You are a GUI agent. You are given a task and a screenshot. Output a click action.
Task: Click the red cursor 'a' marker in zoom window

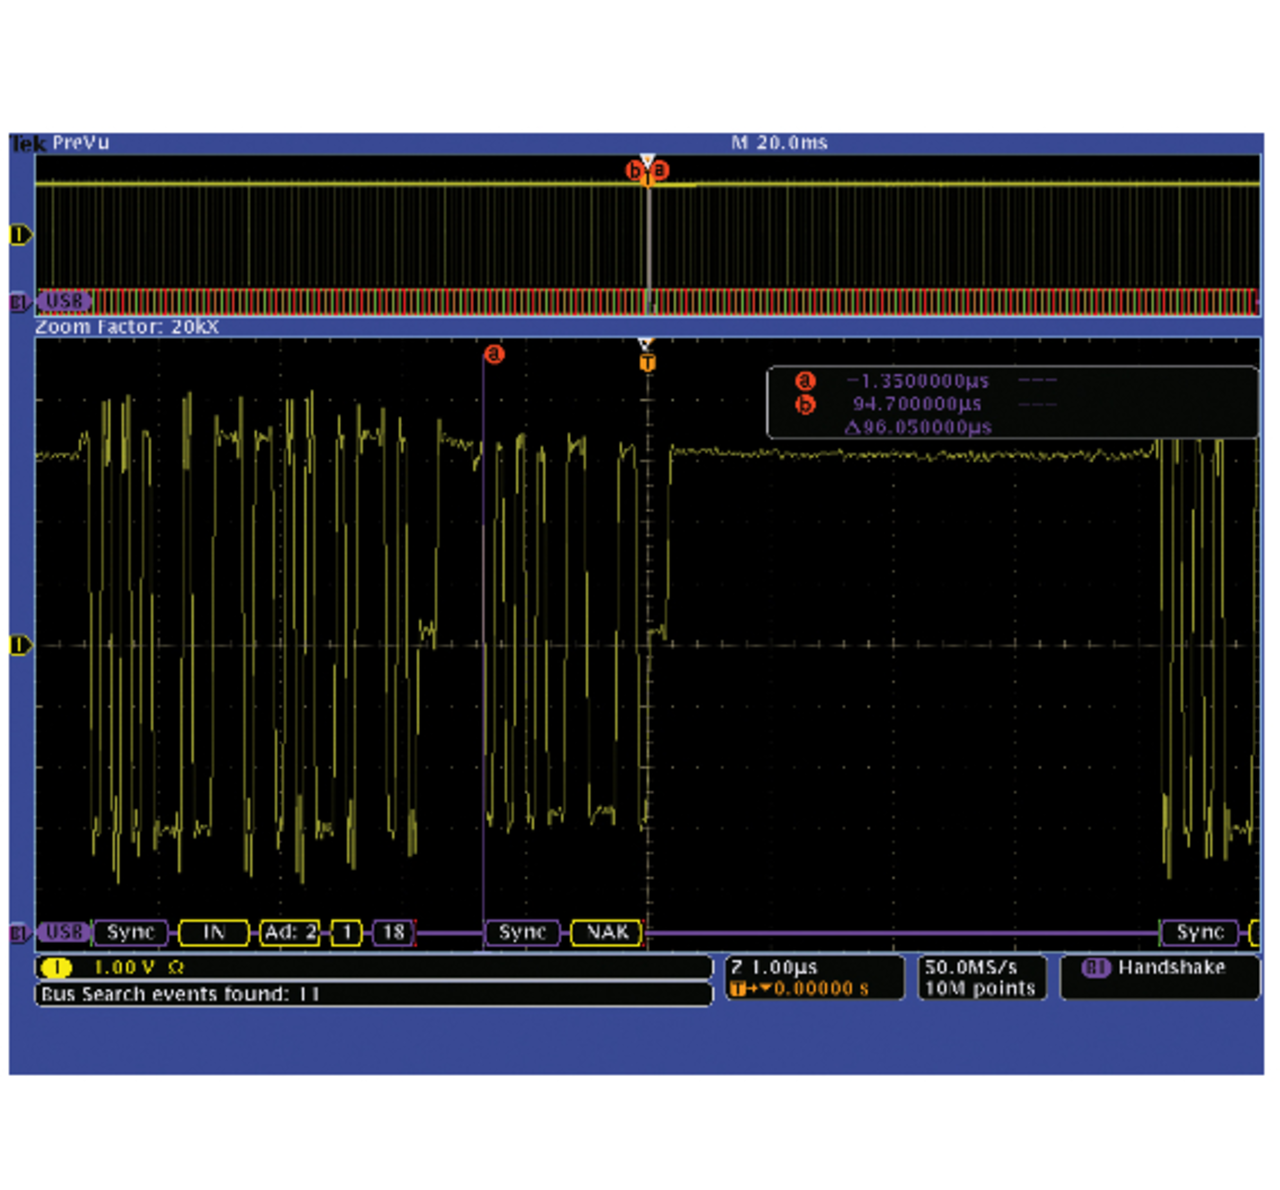pyautogui.click(x=494, y=355)
